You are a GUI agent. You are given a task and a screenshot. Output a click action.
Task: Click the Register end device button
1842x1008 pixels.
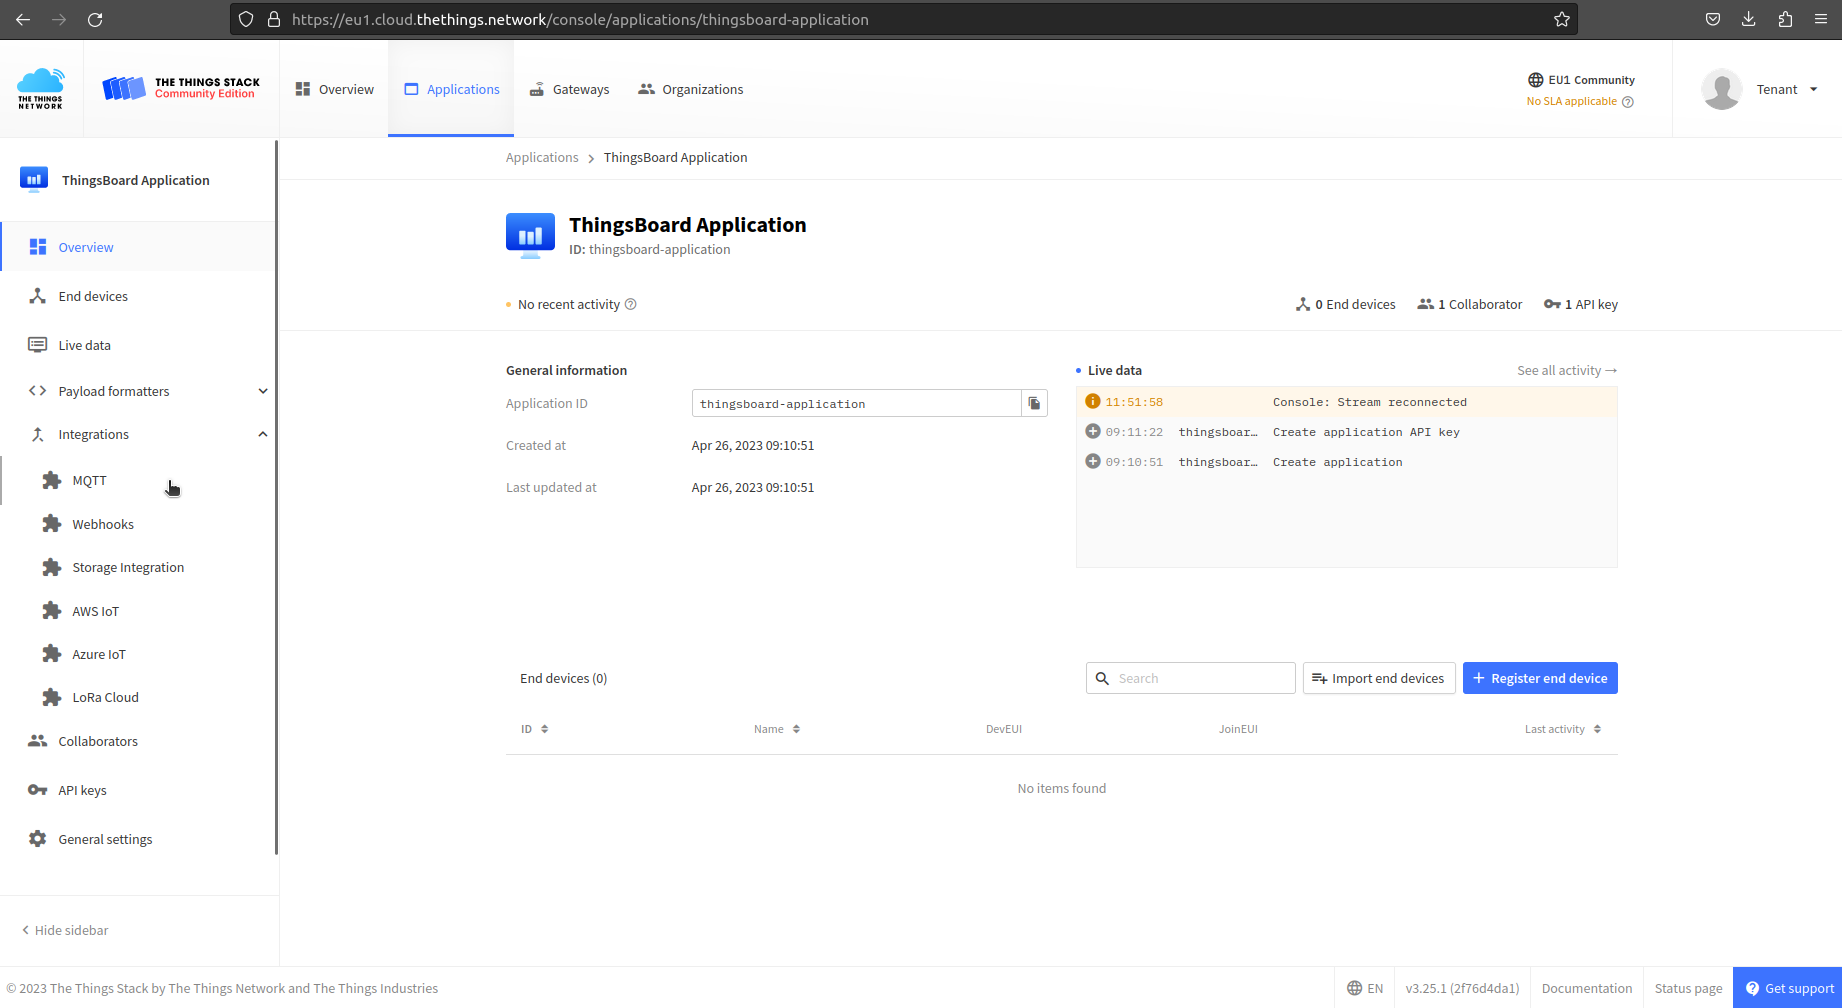[1540, 678]
